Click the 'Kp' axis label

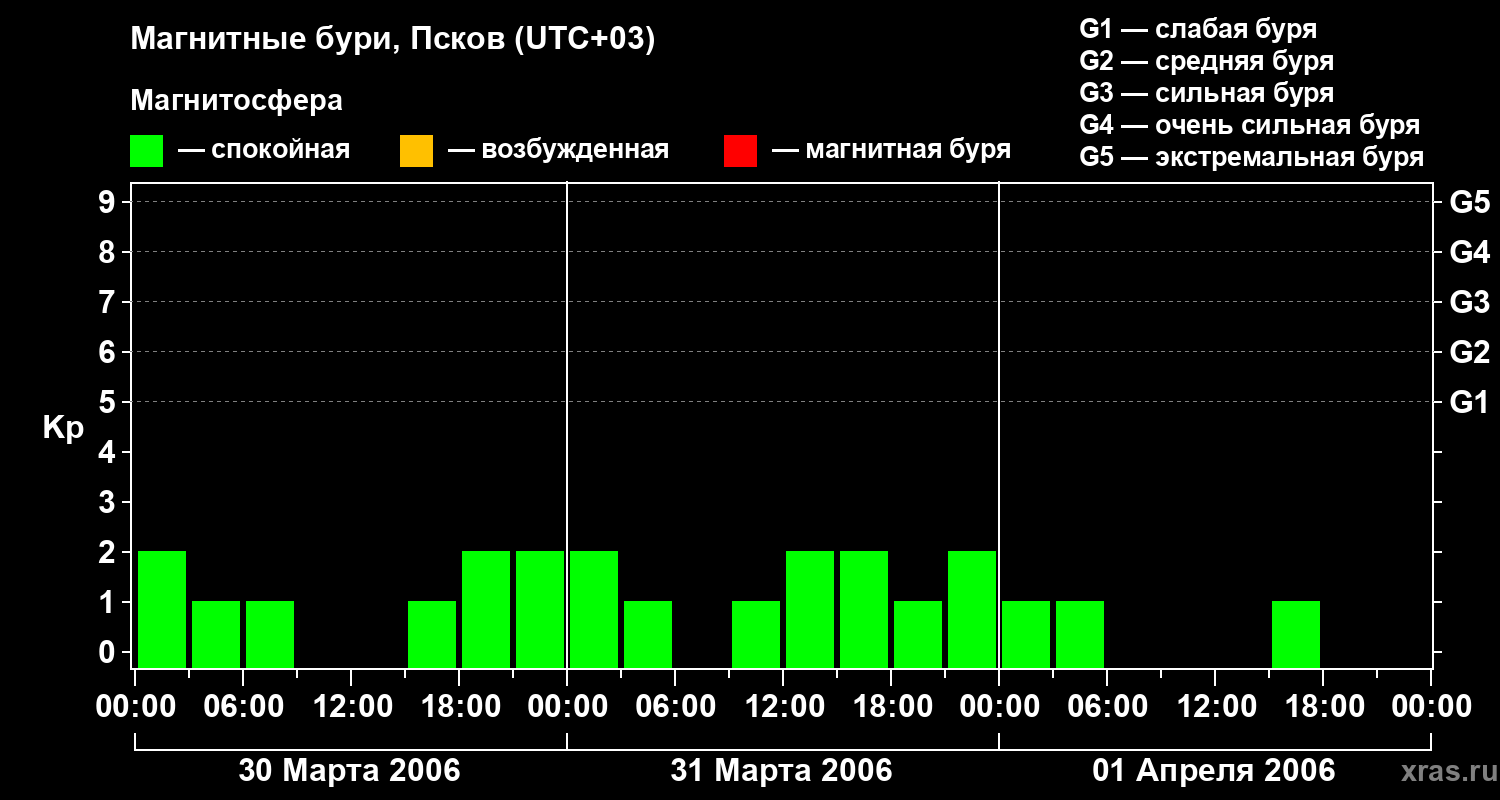[x=63, y=428]
